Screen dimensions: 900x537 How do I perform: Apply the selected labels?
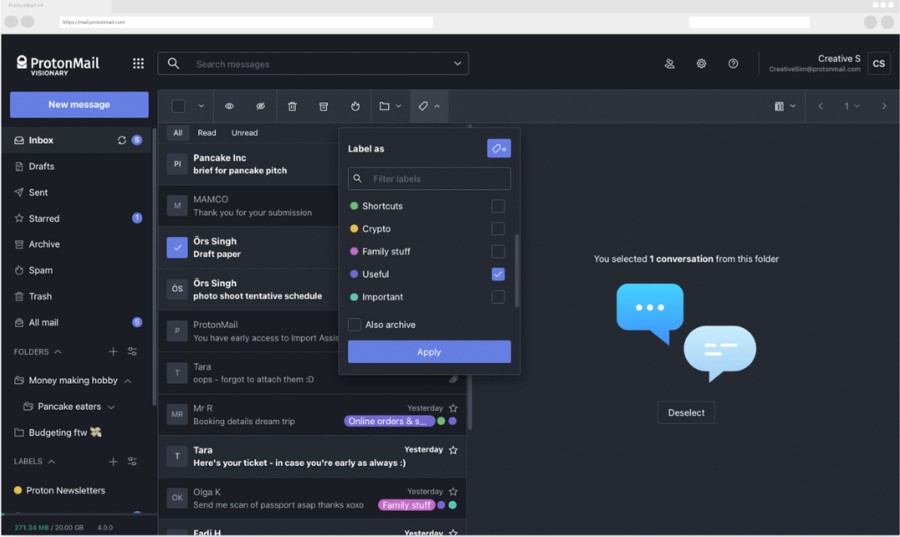(429, 352)
